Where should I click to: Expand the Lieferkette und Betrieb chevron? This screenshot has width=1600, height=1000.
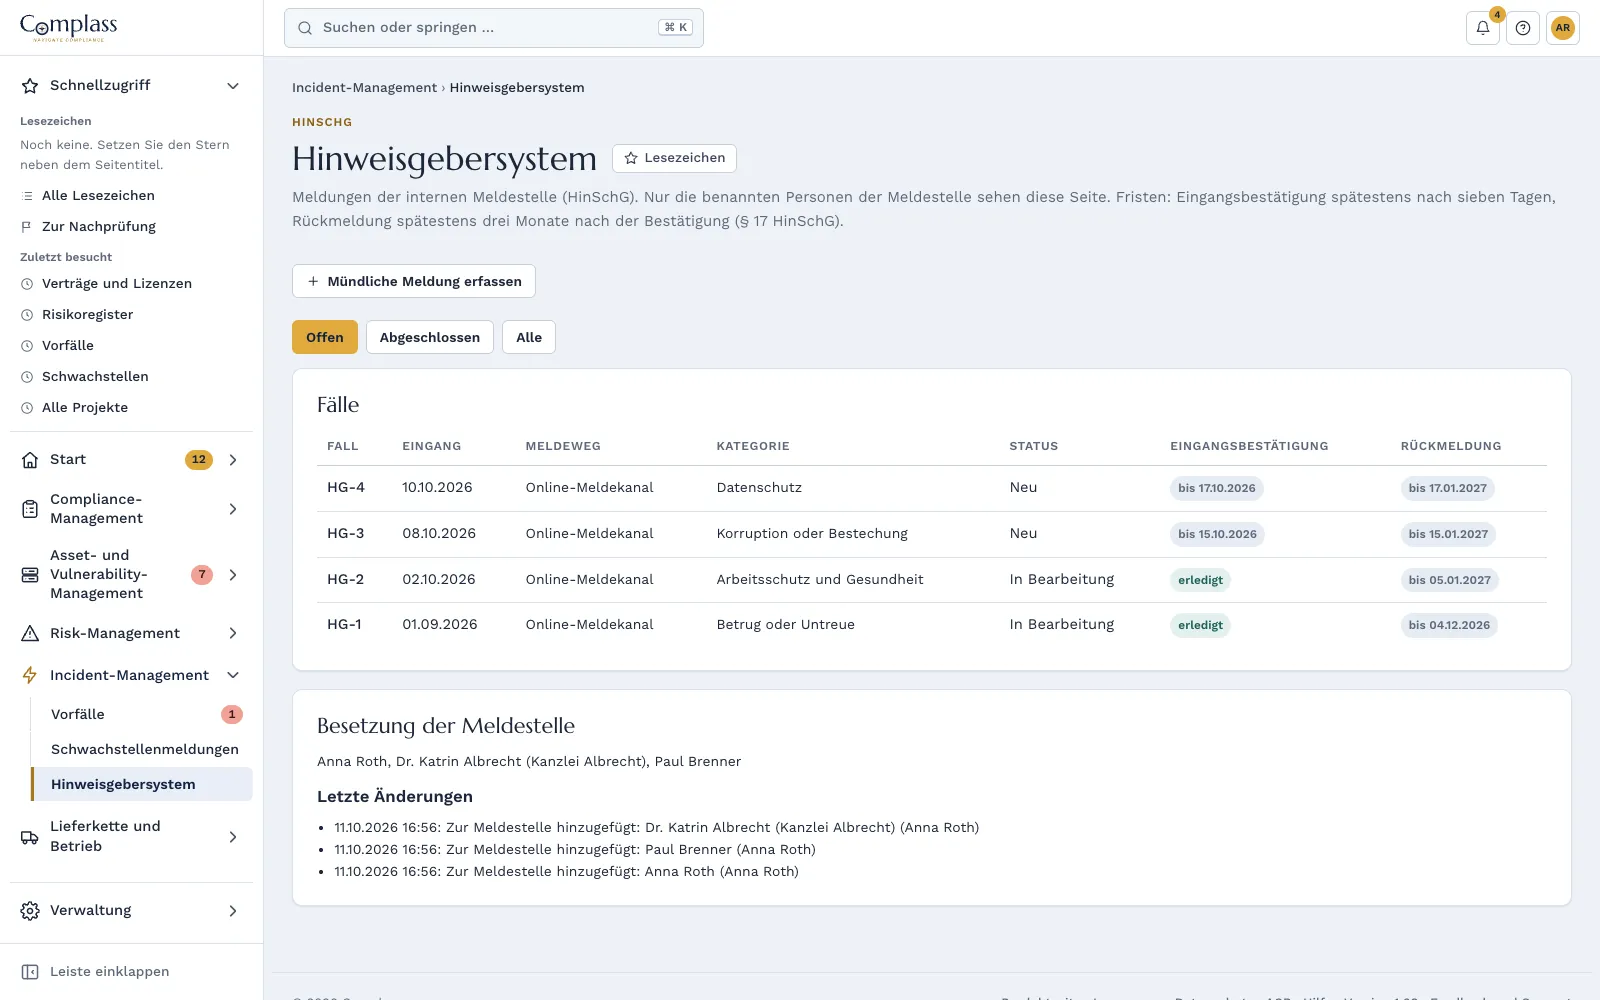pyautogui.click(x=233, y=837)
